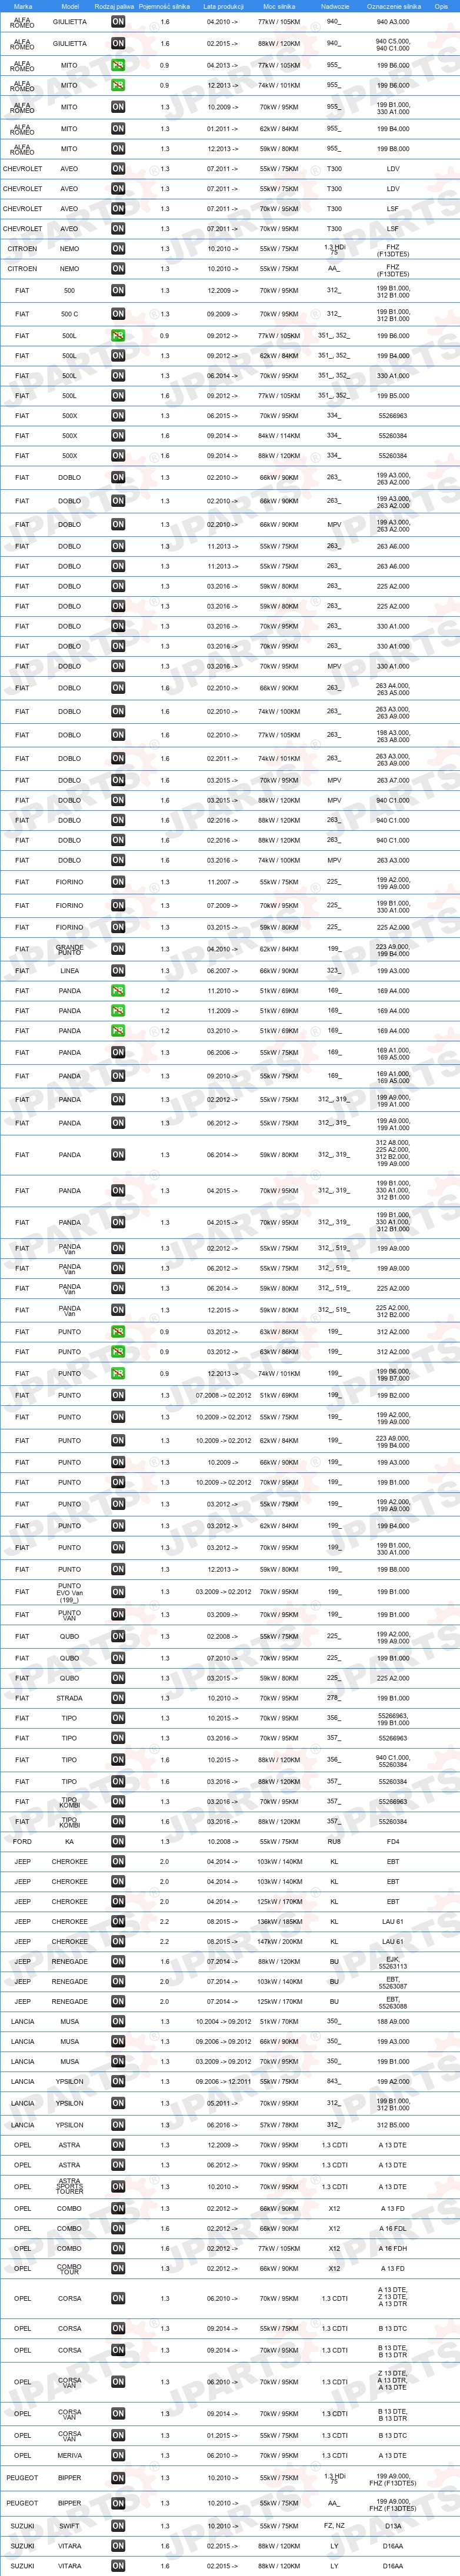This screenshot has width=460, height=2576.
Task: Select the body cell 843_
Action: (x=334, y=2080)
